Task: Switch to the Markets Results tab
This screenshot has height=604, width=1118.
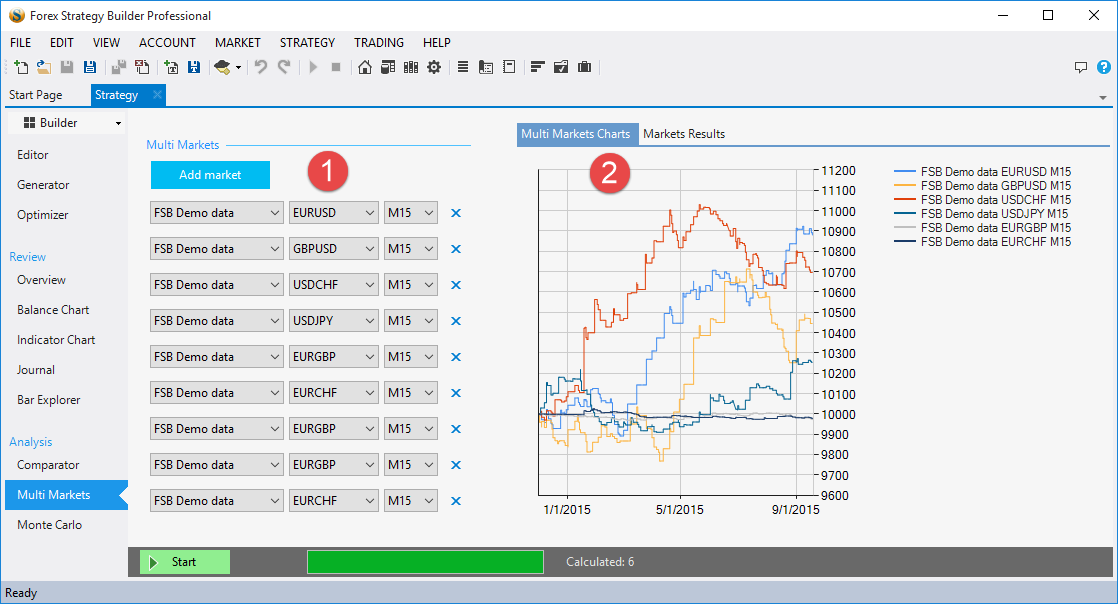Action: [684, 134]
